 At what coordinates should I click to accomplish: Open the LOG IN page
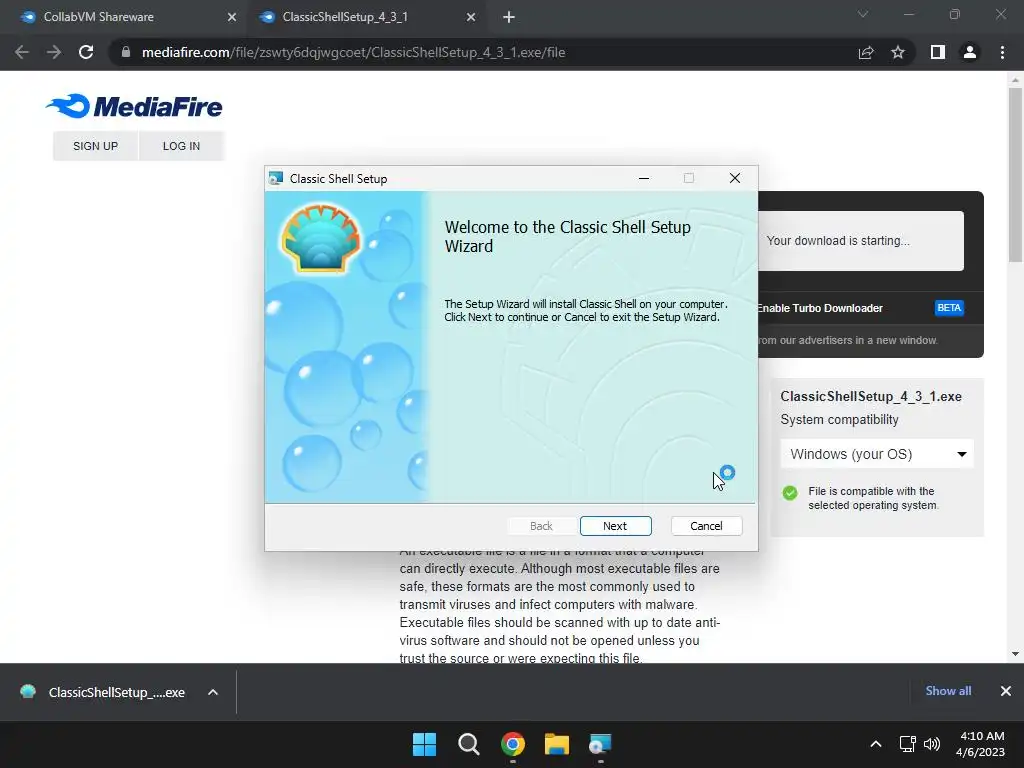pos(182,146)
